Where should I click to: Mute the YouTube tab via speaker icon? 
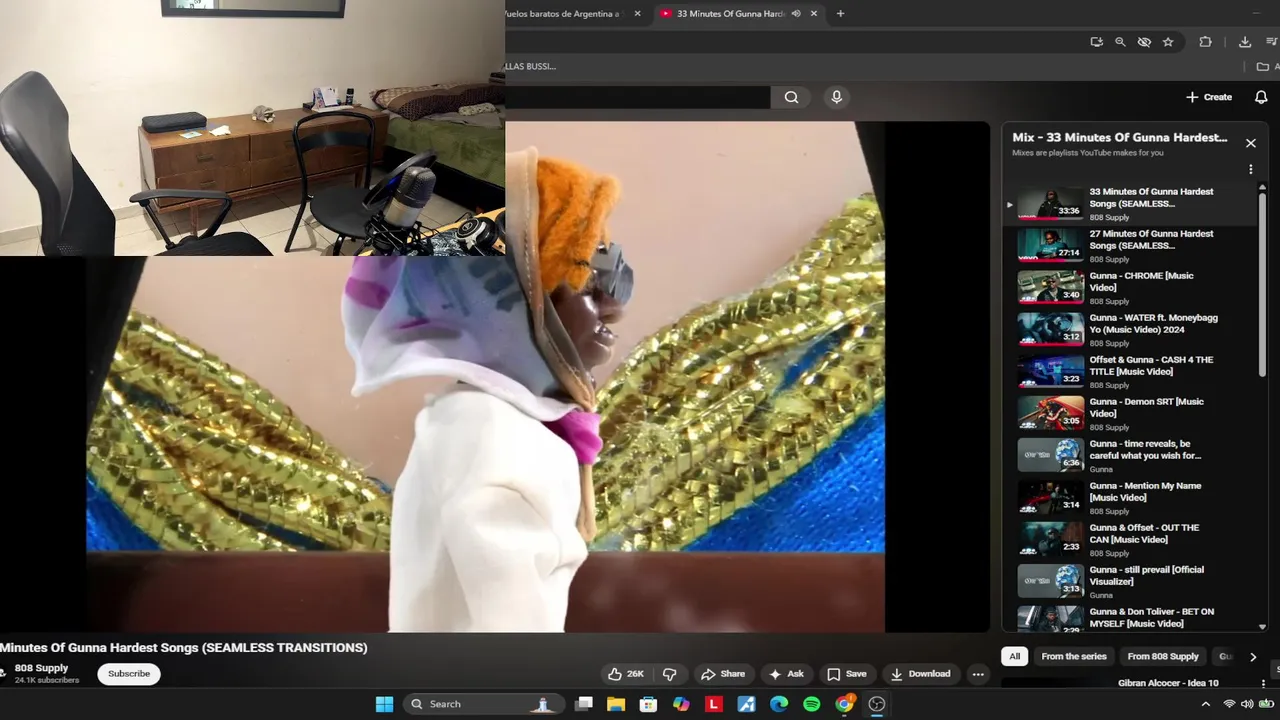tap(796, 14)
